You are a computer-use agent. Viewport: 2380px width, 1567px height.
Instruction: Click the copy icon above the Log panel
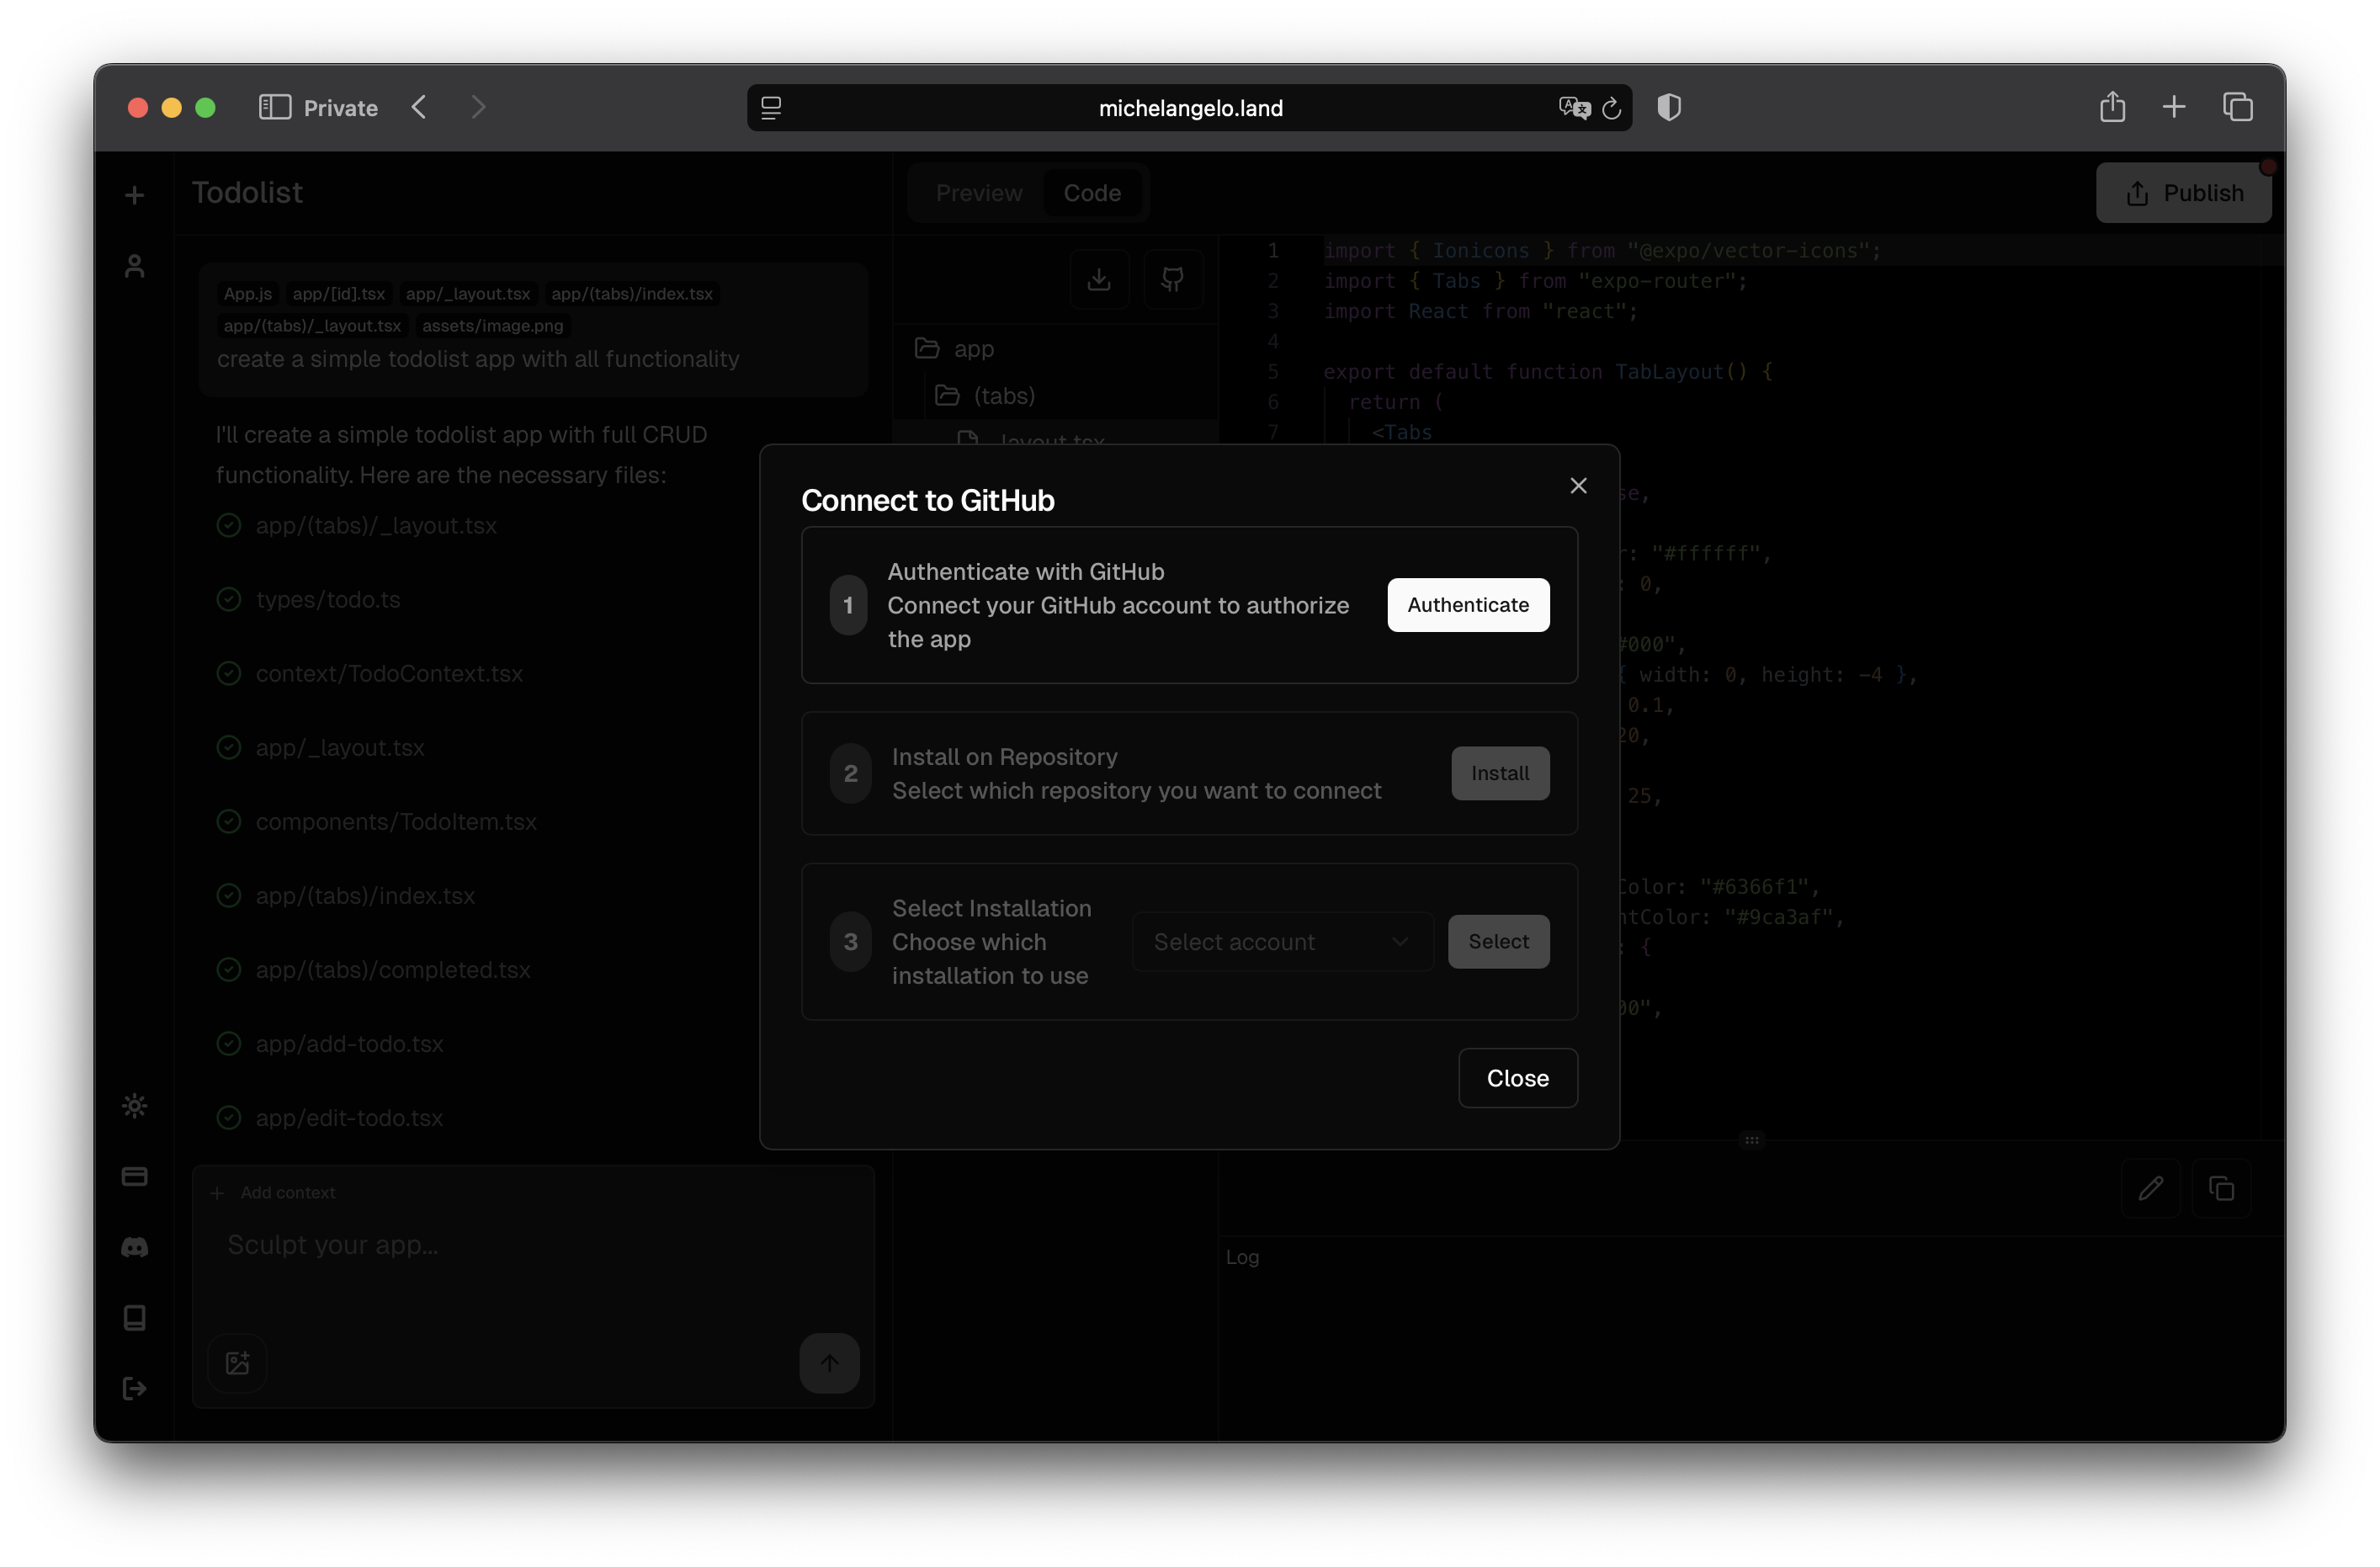2222,1188
